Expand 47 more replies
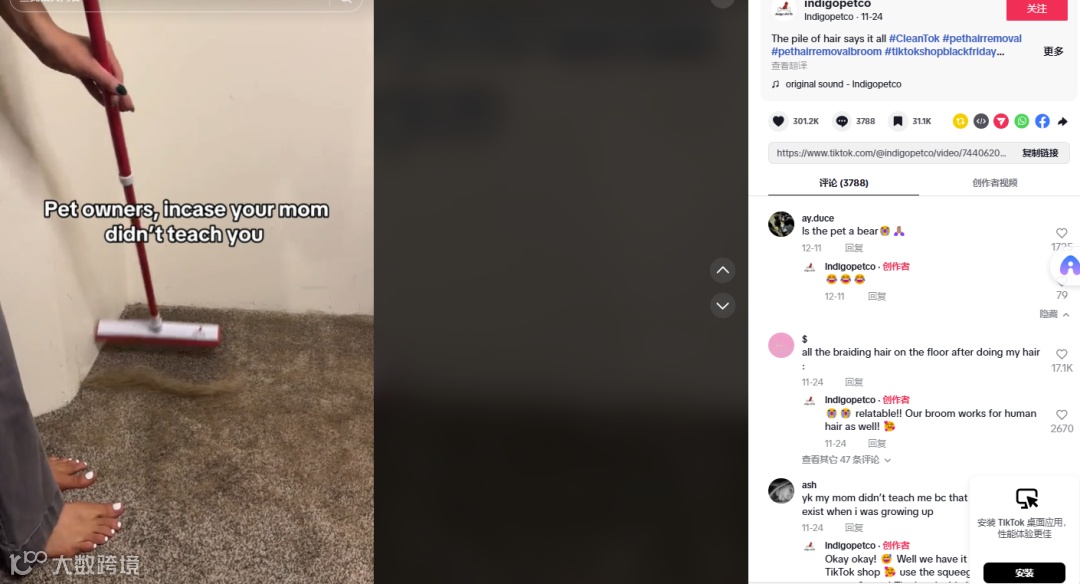The width and height of the screenshot is (1080, 584). tap(846, 459)
